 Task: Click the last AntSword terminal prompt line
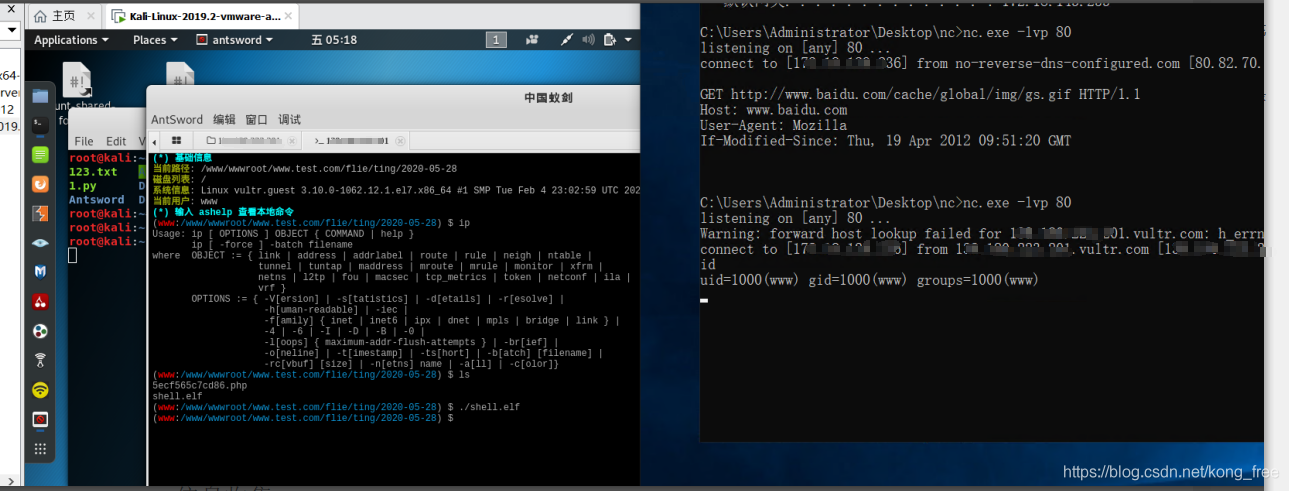click(x=302, y=418)
